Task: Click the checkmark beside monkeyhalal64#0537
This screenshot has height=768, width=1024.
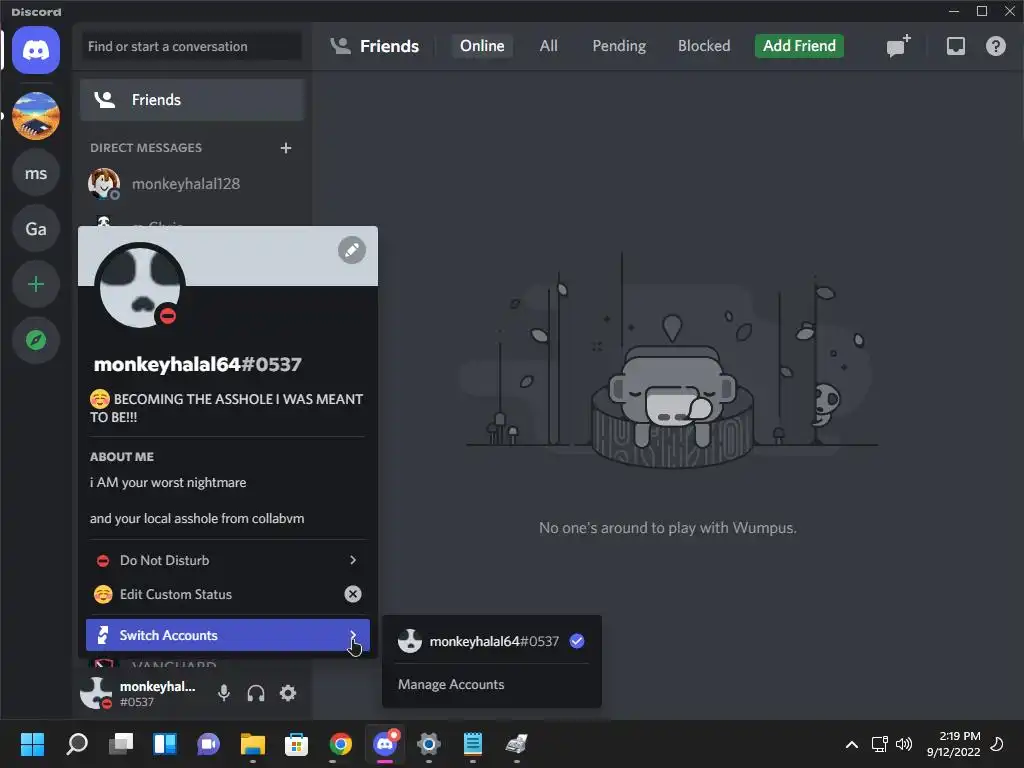Action: [577, 641]
